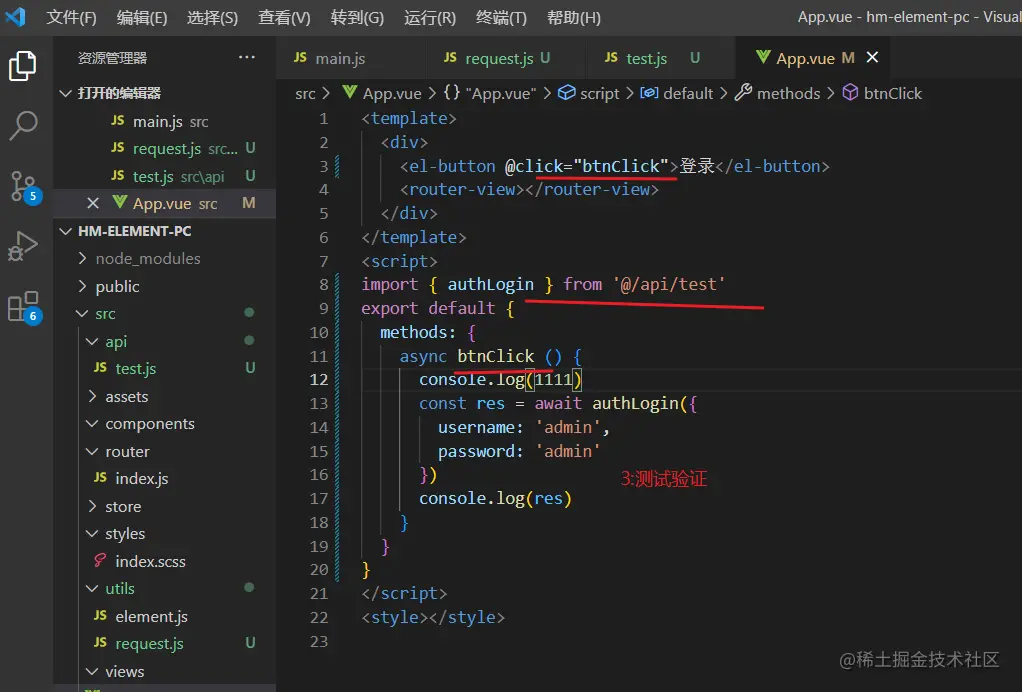The height and width of the screenshot is (692, 1022).
Task: Open index.js under router folder
Action: (164, 478)
